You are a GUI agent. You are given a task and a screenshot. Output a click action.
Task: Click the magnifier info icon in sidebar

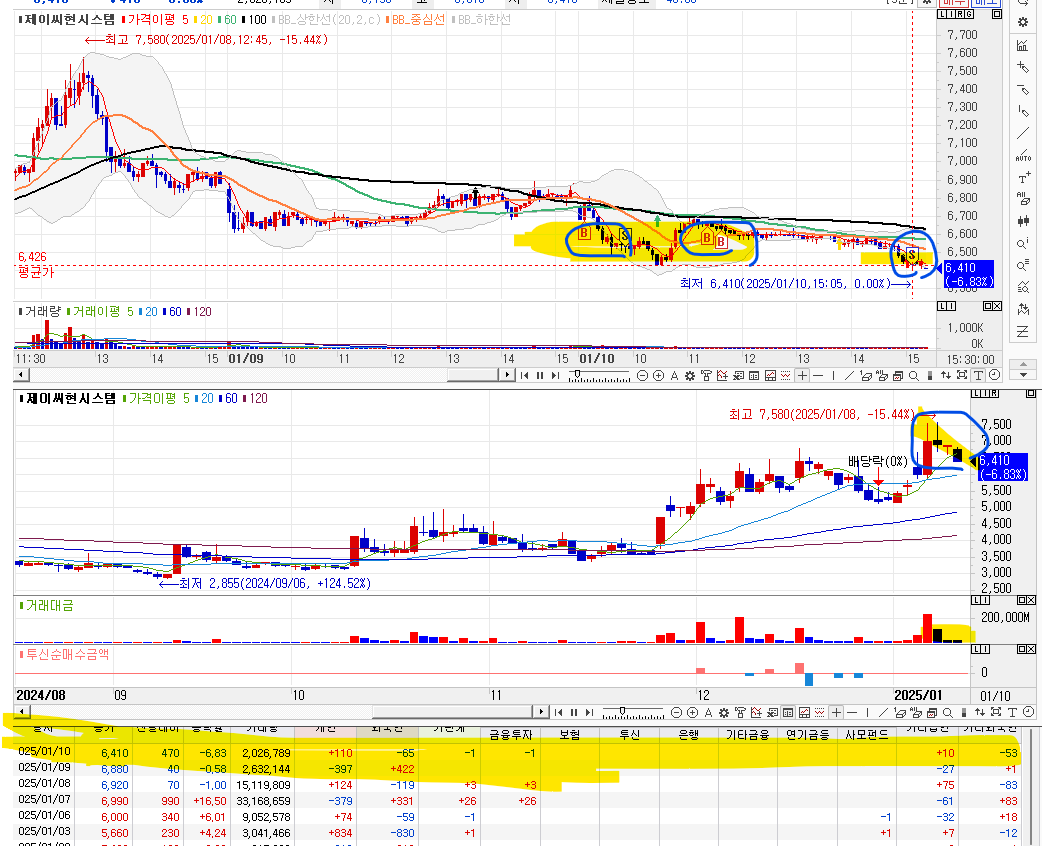point(1023,243)
